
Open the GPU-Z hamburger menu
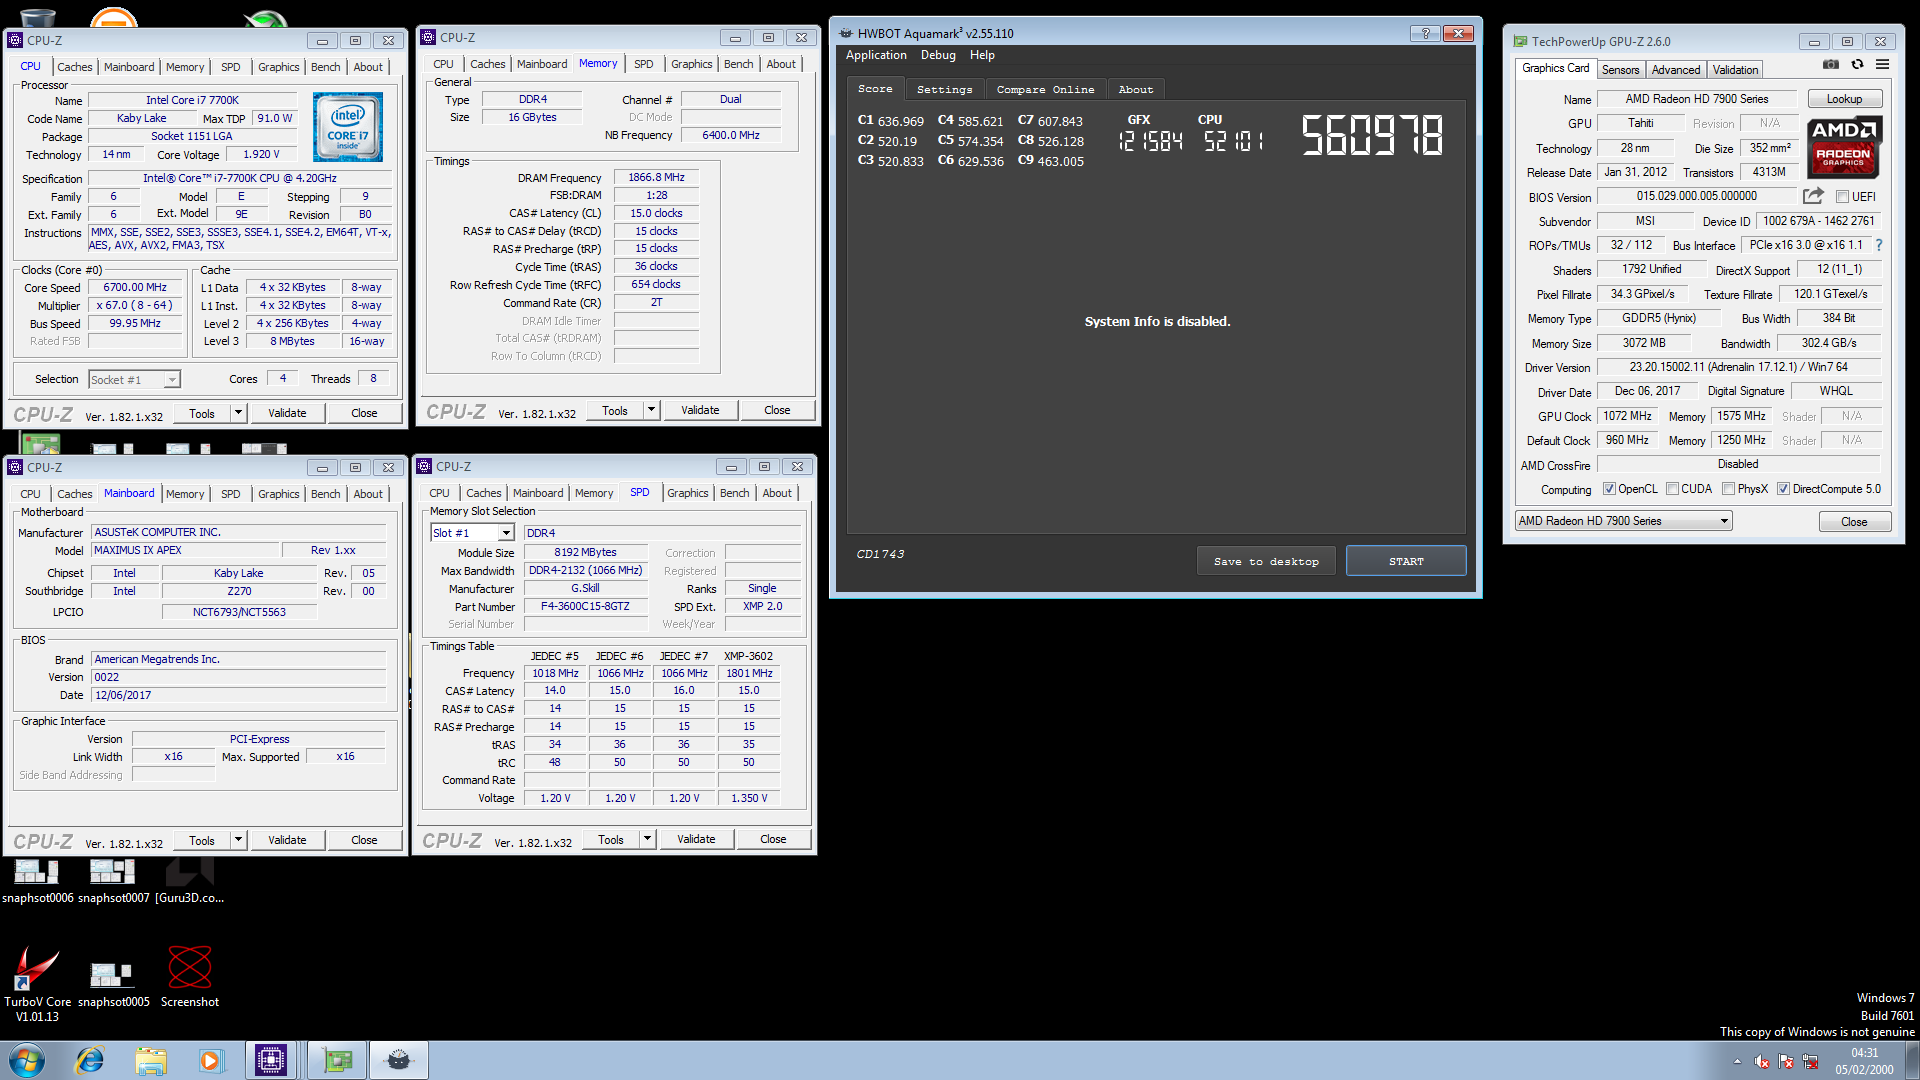point(1882,65)
